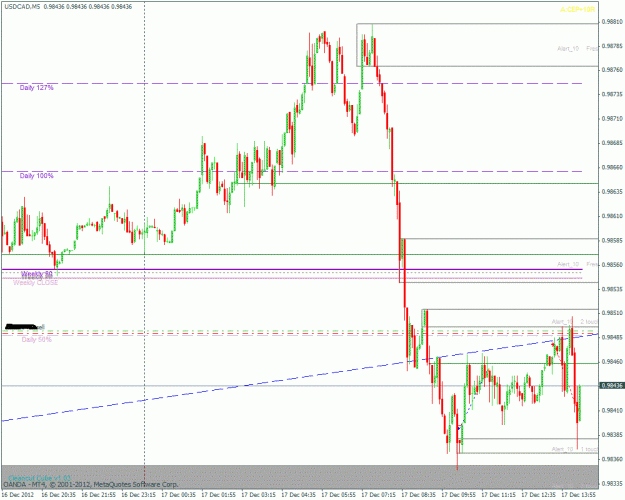
Task: Click price scale value 0.98660
Action: pos(612,167)
